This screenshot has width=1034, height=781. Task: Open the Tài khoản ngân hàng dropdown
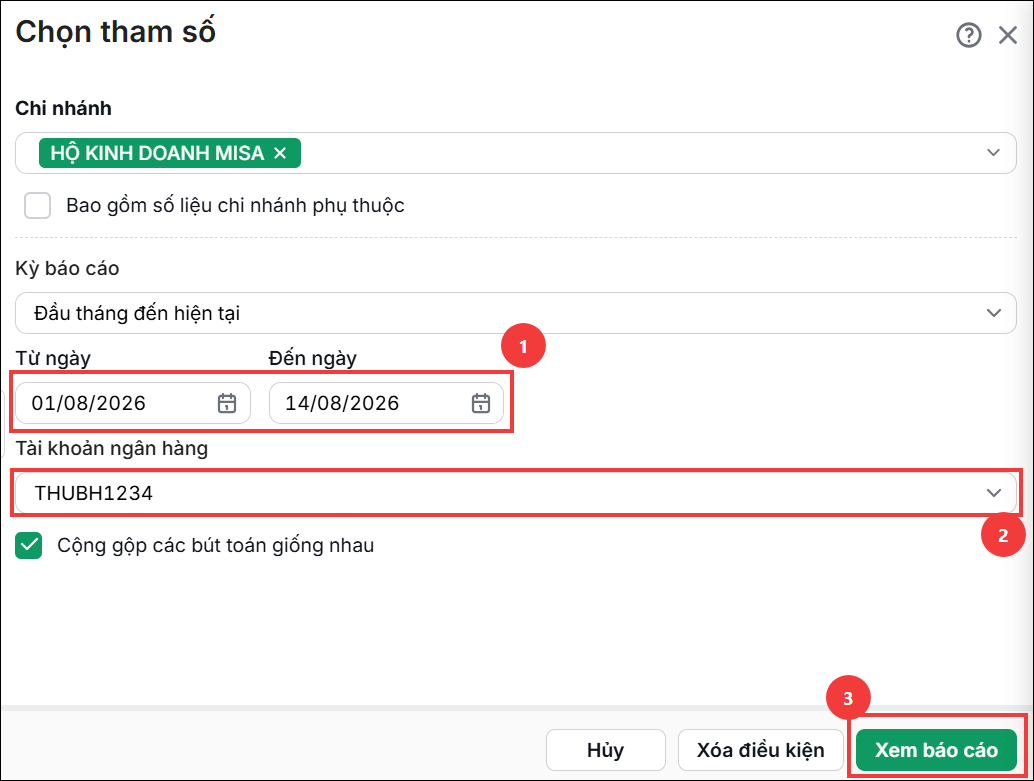pos(516,493)
